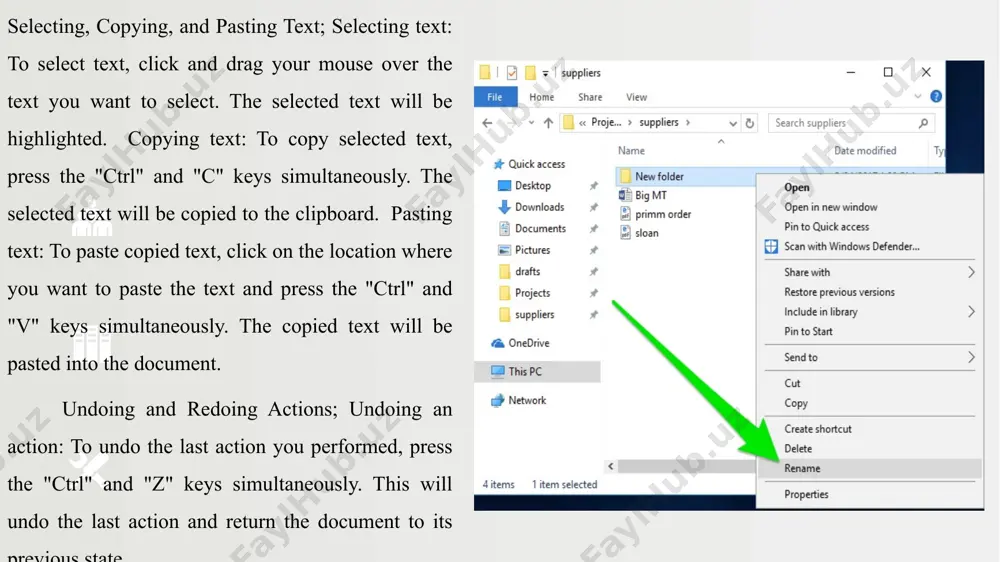Choose Copy from the context menu
This screenshot has width=1000, height=562.
796,403
